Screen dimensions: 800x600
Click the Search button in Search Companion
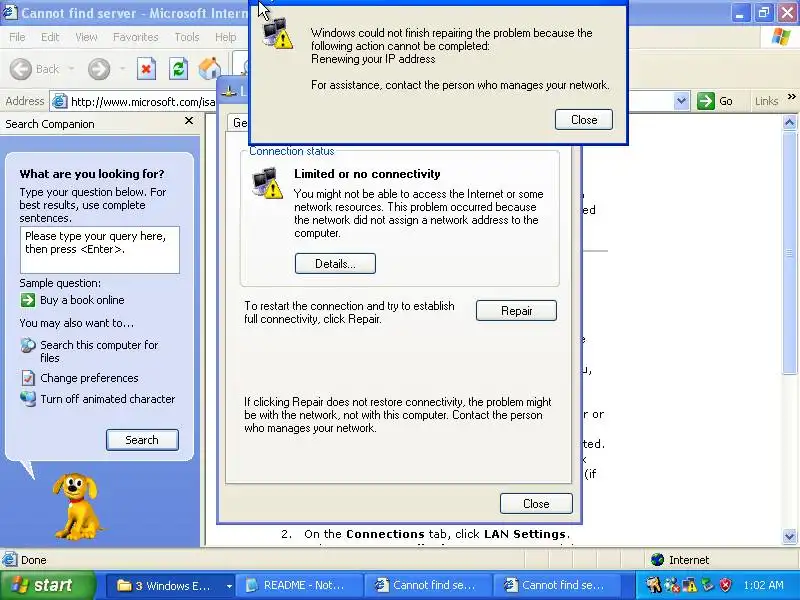coord(142,440)
